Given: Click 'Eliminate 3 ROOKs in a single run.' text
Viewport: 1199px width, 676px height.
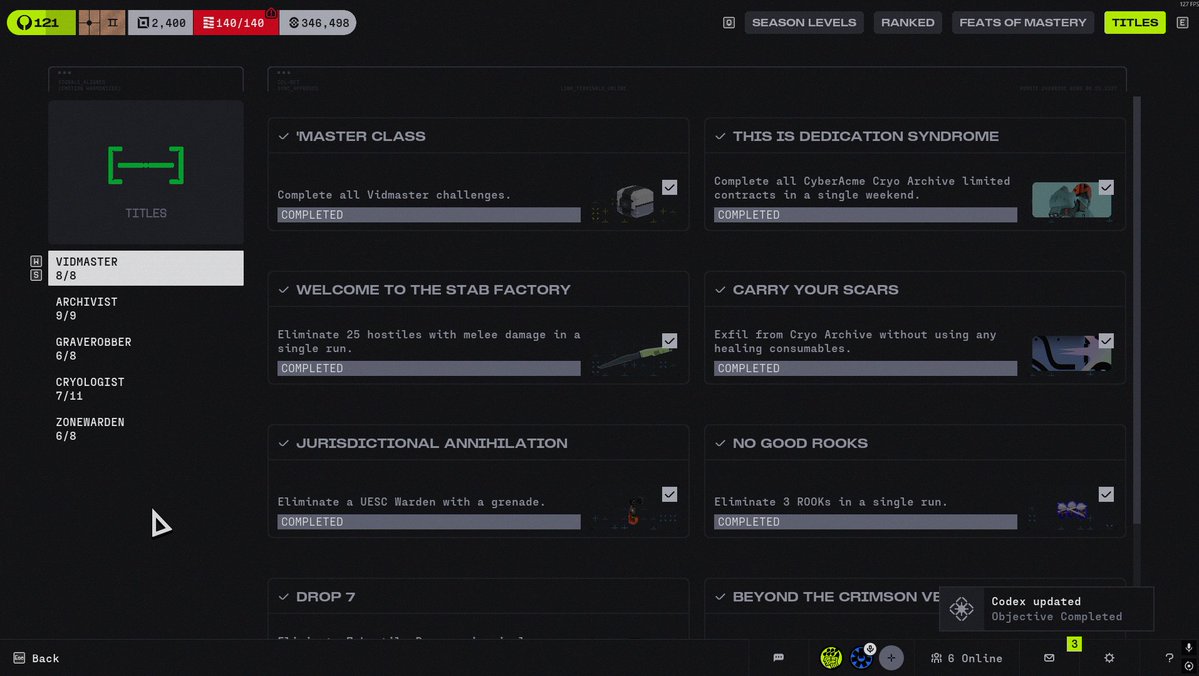Looking at the screenshot, I should coord(830,502).
